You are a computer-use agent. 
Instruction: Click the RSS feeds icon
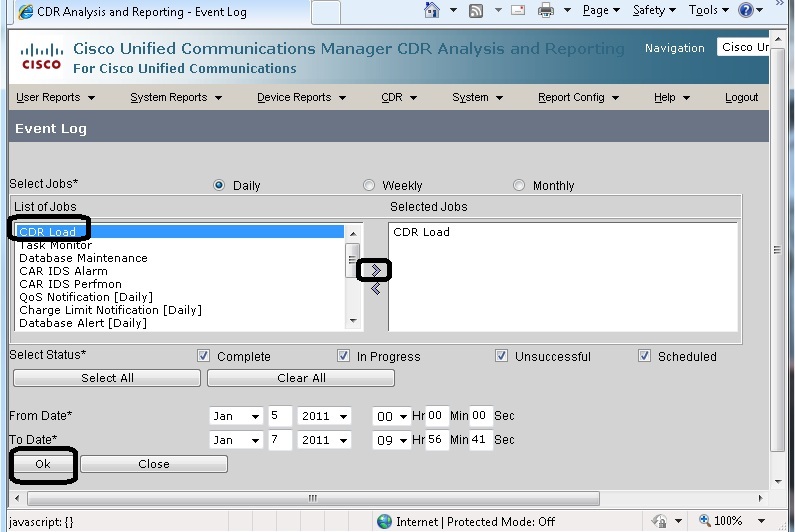(x=476, y=11)
